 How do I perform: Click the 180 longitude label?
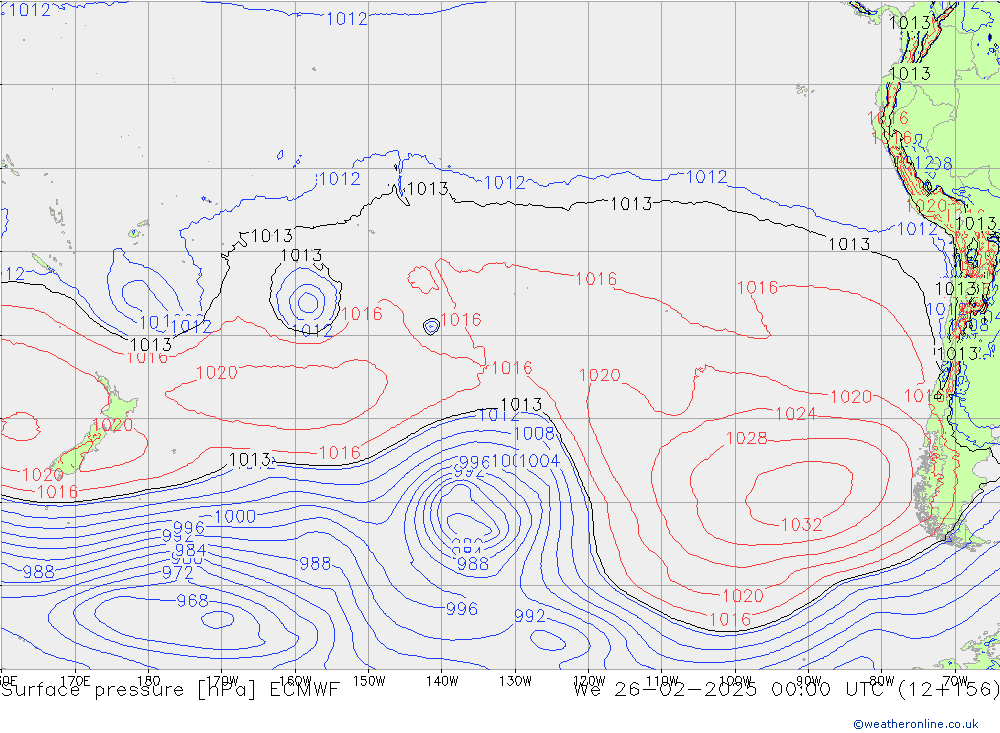click(x=149, y=681)
